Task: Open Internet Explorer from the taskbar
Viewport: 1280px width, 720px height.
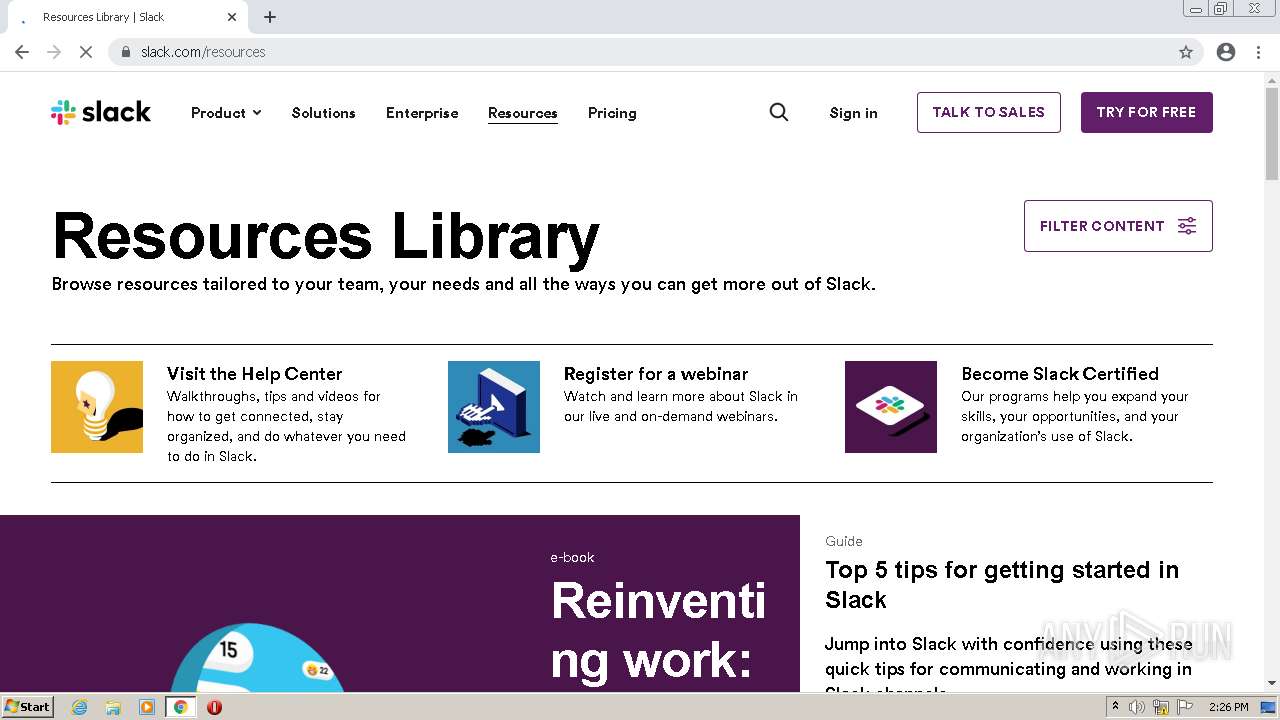Action: click(80, 707)
